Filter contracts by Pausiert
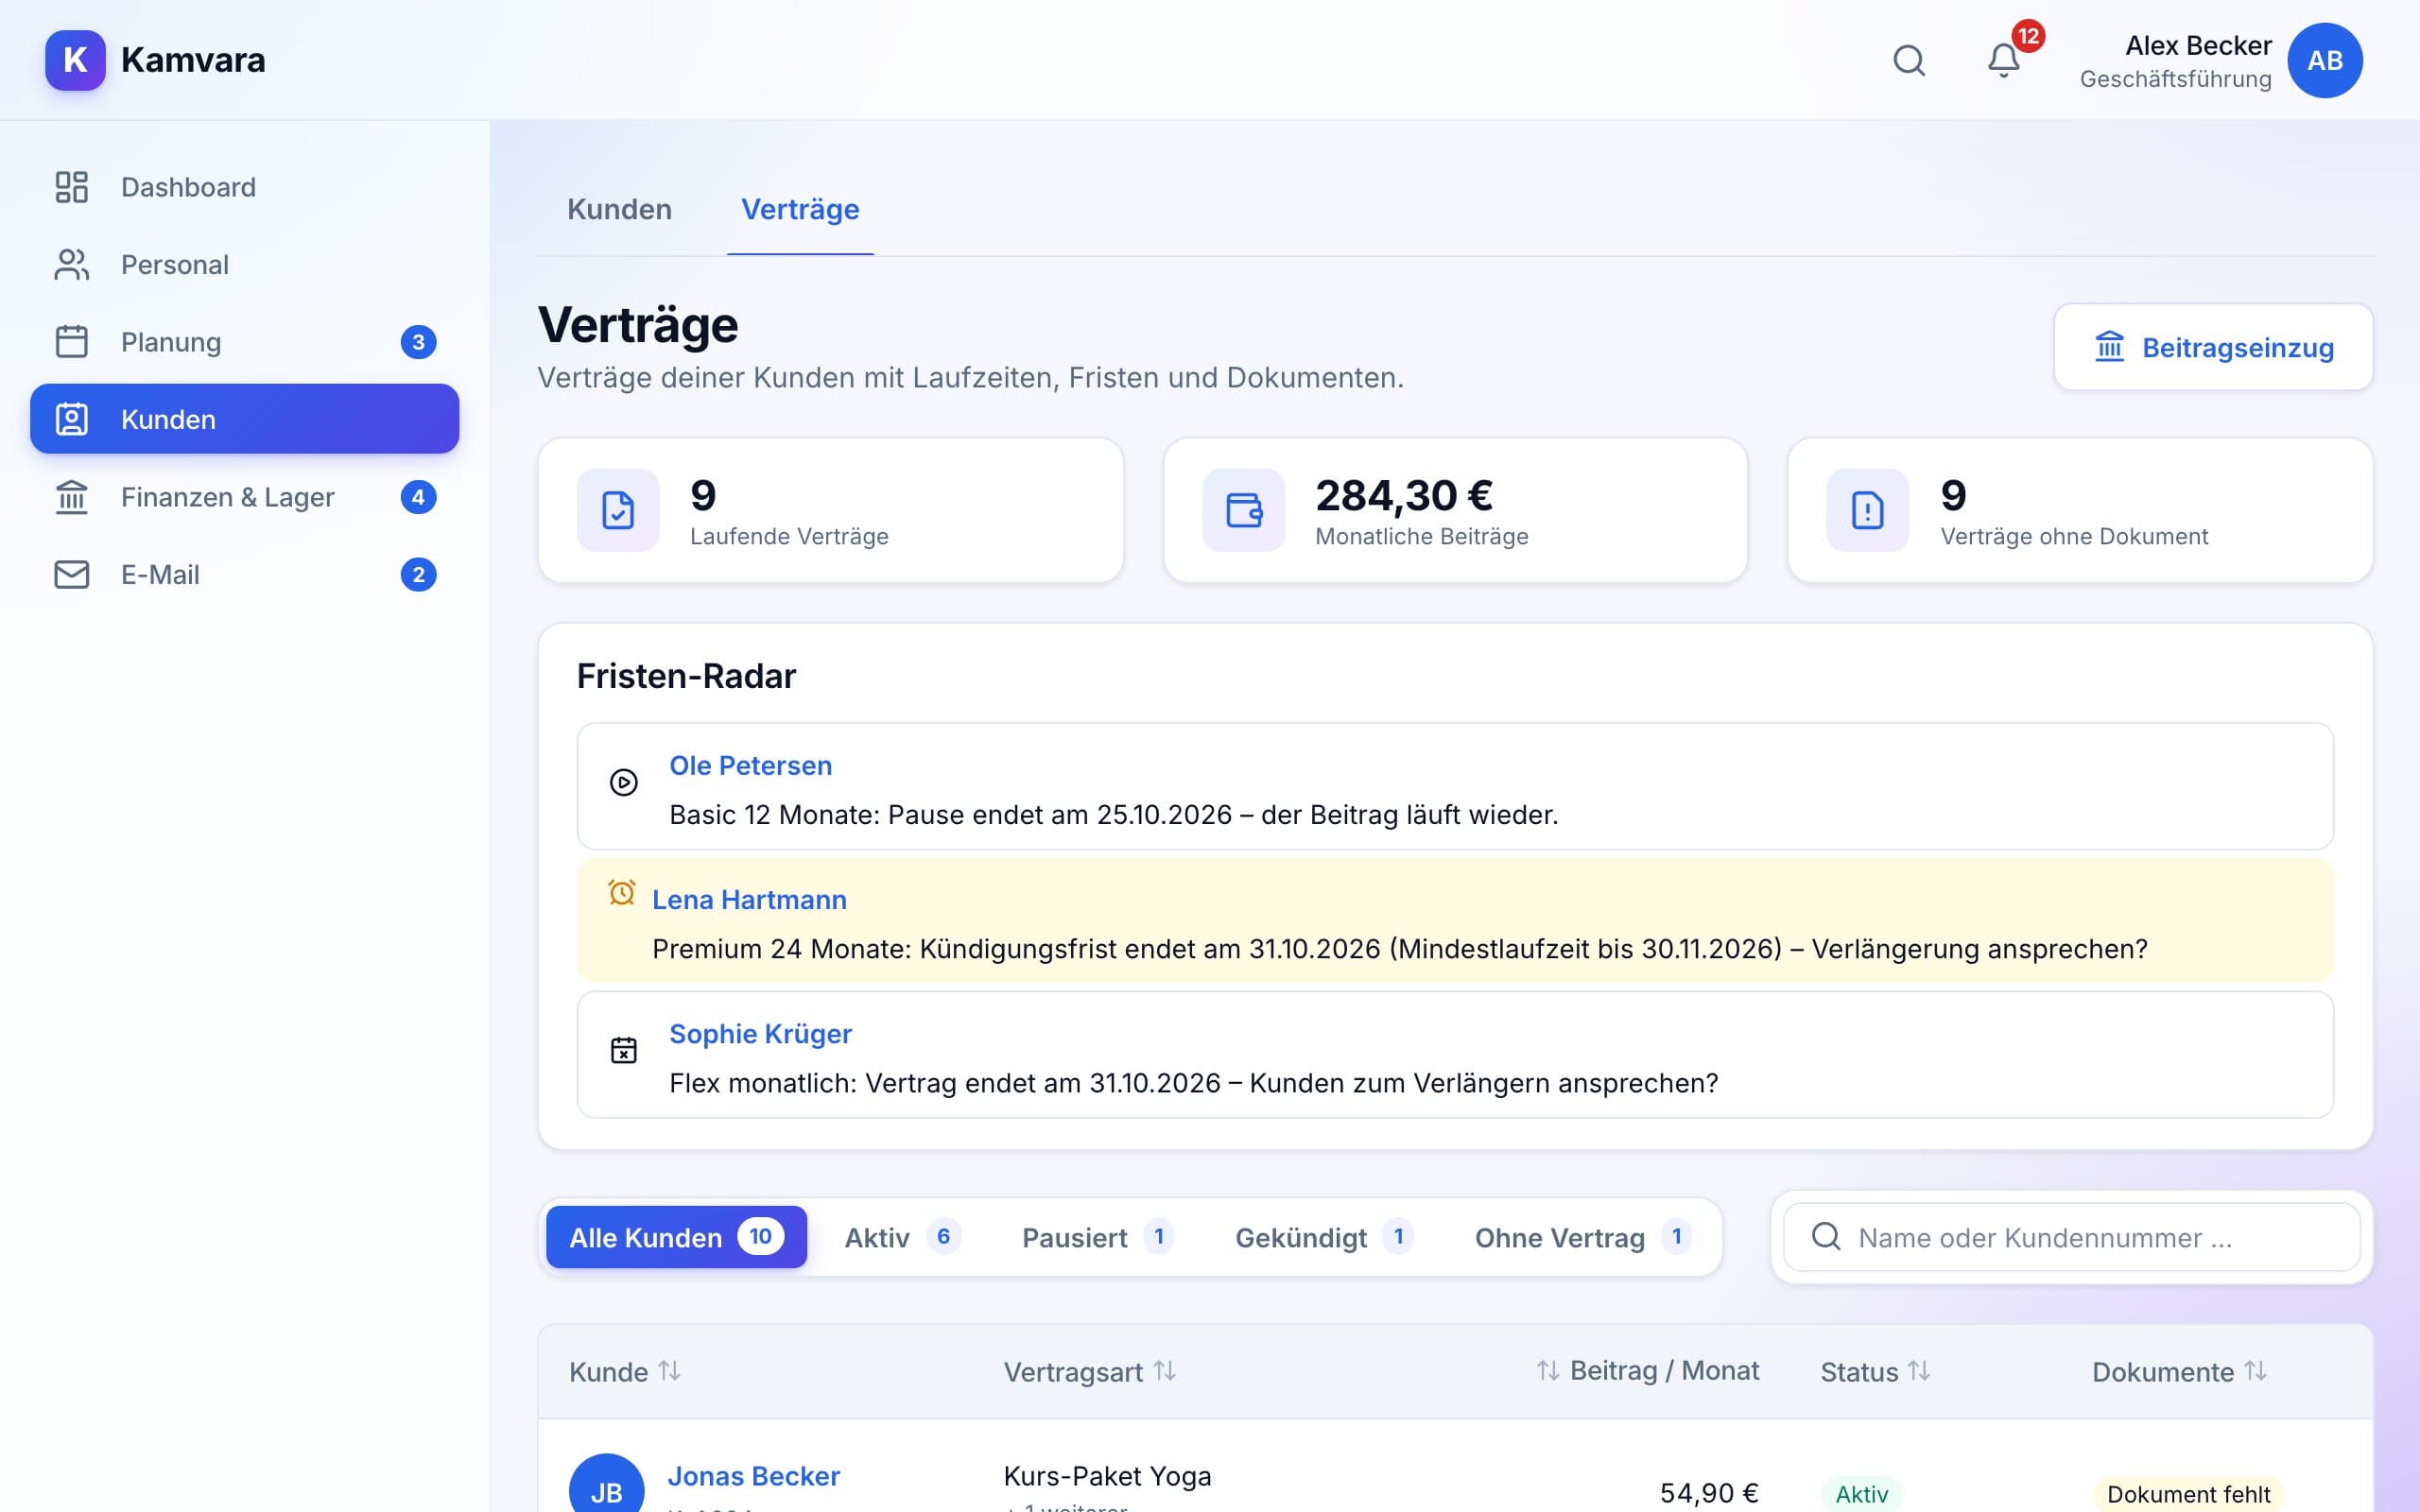The width and height of the screenshot is (2420, 1512). (1098, 1237)
